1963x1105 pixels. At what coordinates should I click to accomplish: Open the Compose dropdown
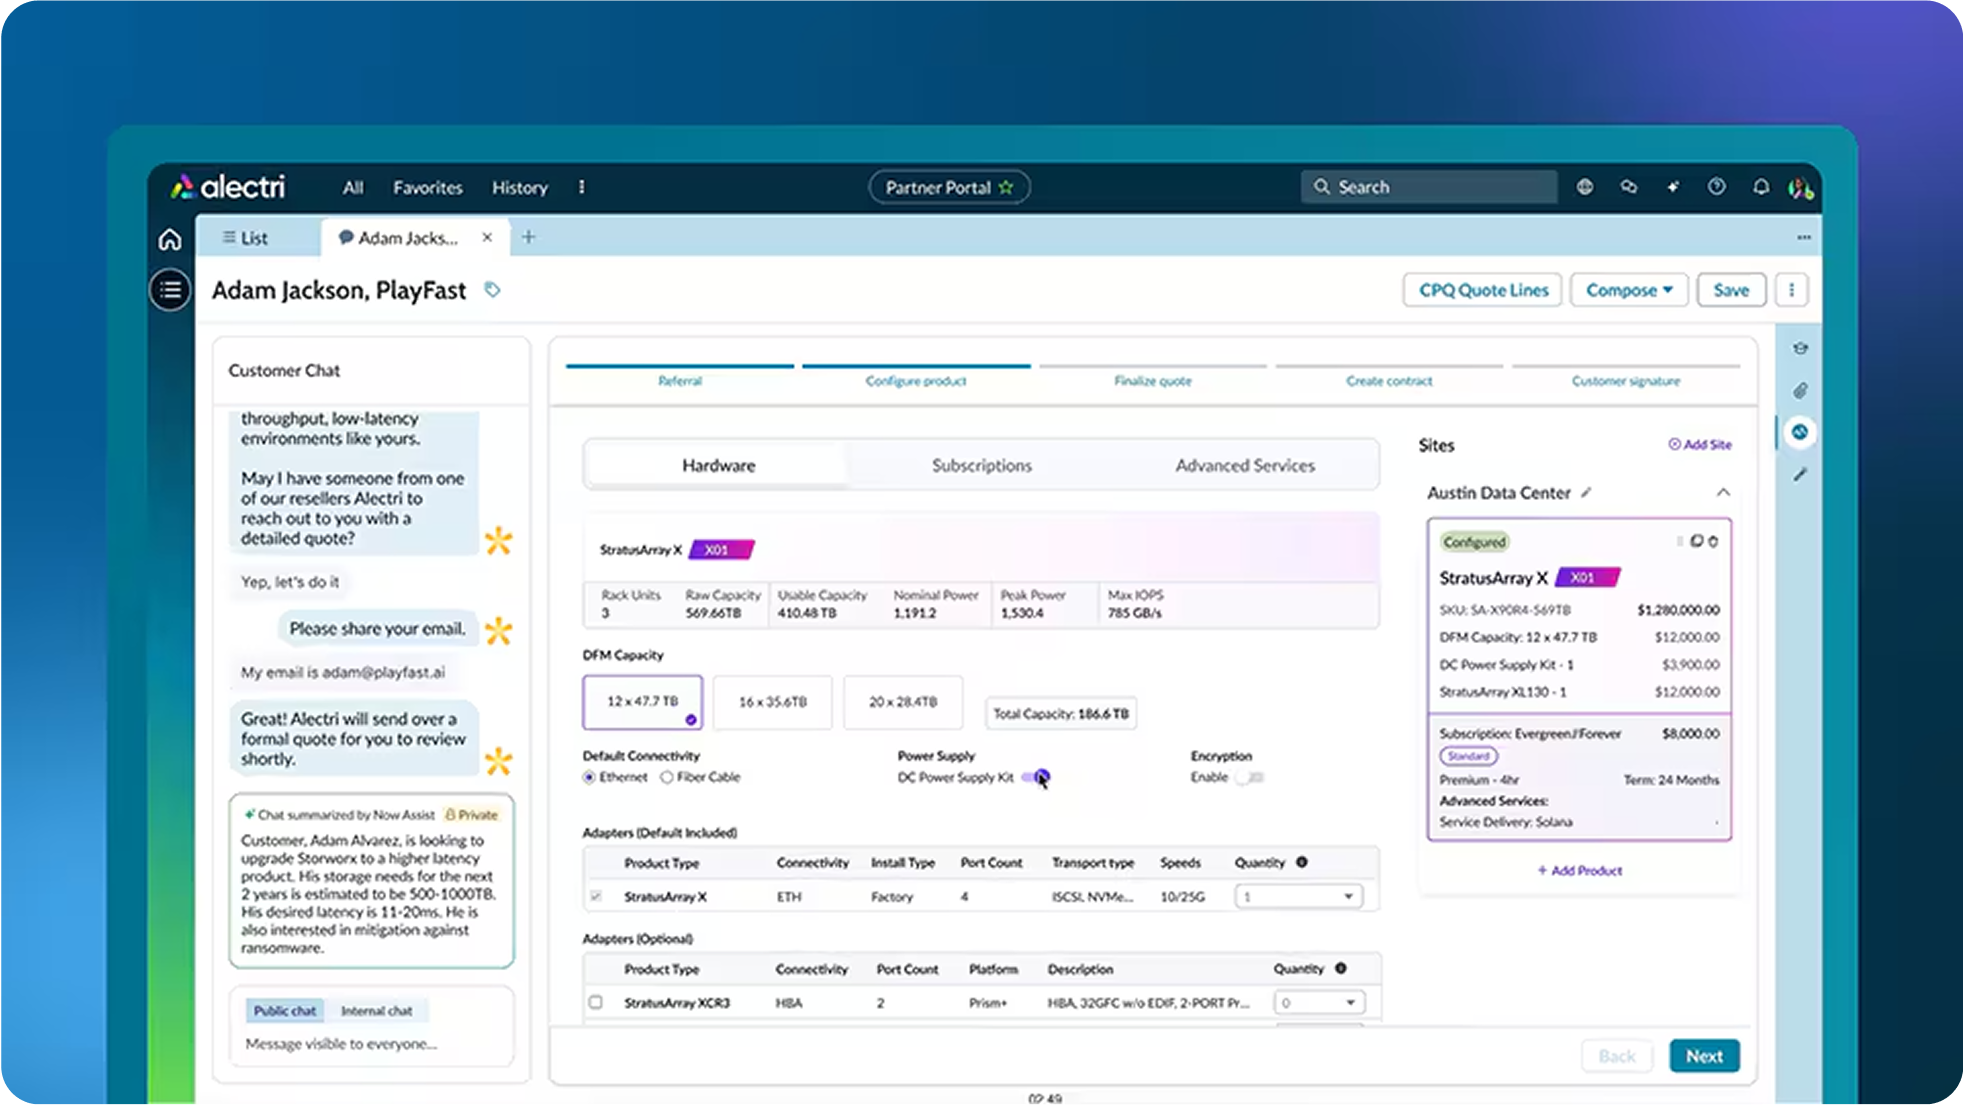(1629, 290)
